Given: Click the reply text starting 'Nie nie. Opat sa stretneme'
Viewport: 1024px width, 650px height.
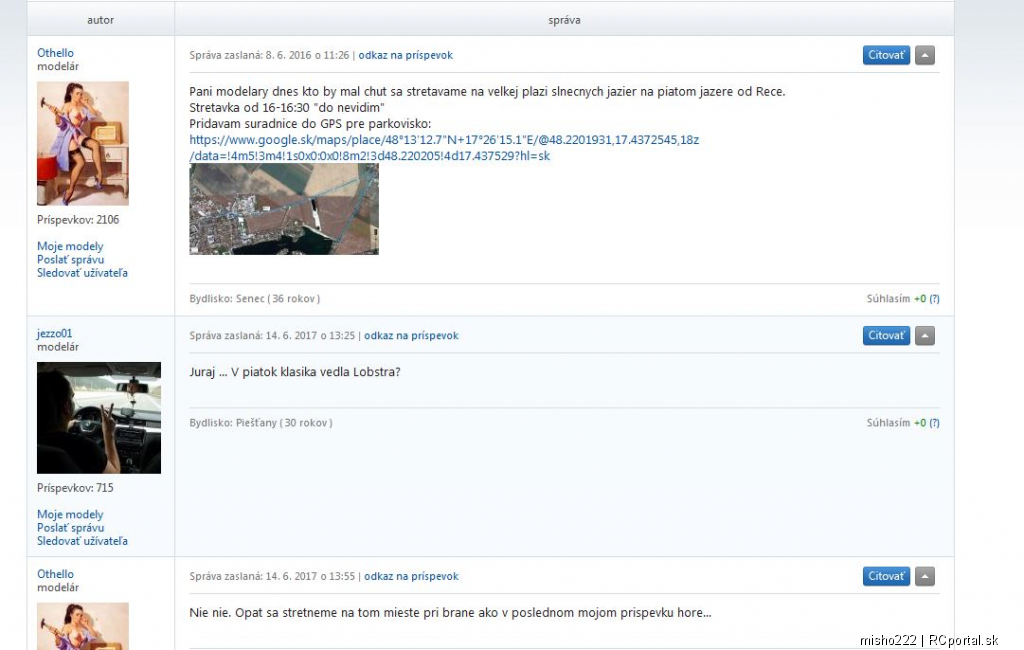Looking at the screenshot, I should pyautogui.click(x=450, y=613).
